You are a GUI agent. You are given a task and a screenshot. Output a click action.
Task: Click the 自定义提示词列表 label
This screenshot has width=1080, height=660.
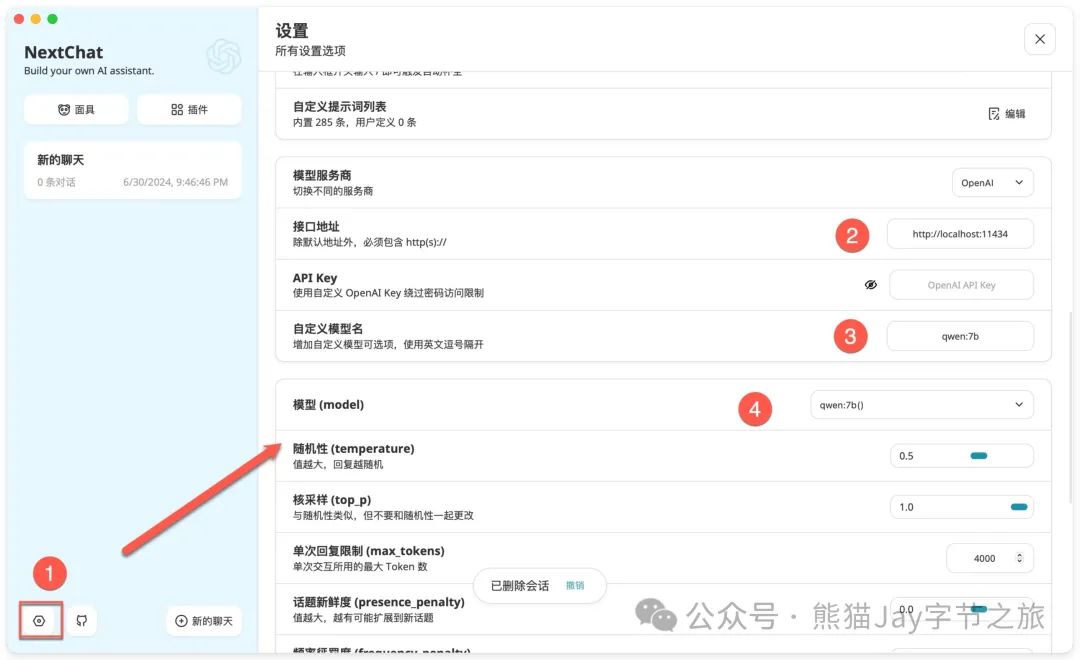tap(340, 107)
